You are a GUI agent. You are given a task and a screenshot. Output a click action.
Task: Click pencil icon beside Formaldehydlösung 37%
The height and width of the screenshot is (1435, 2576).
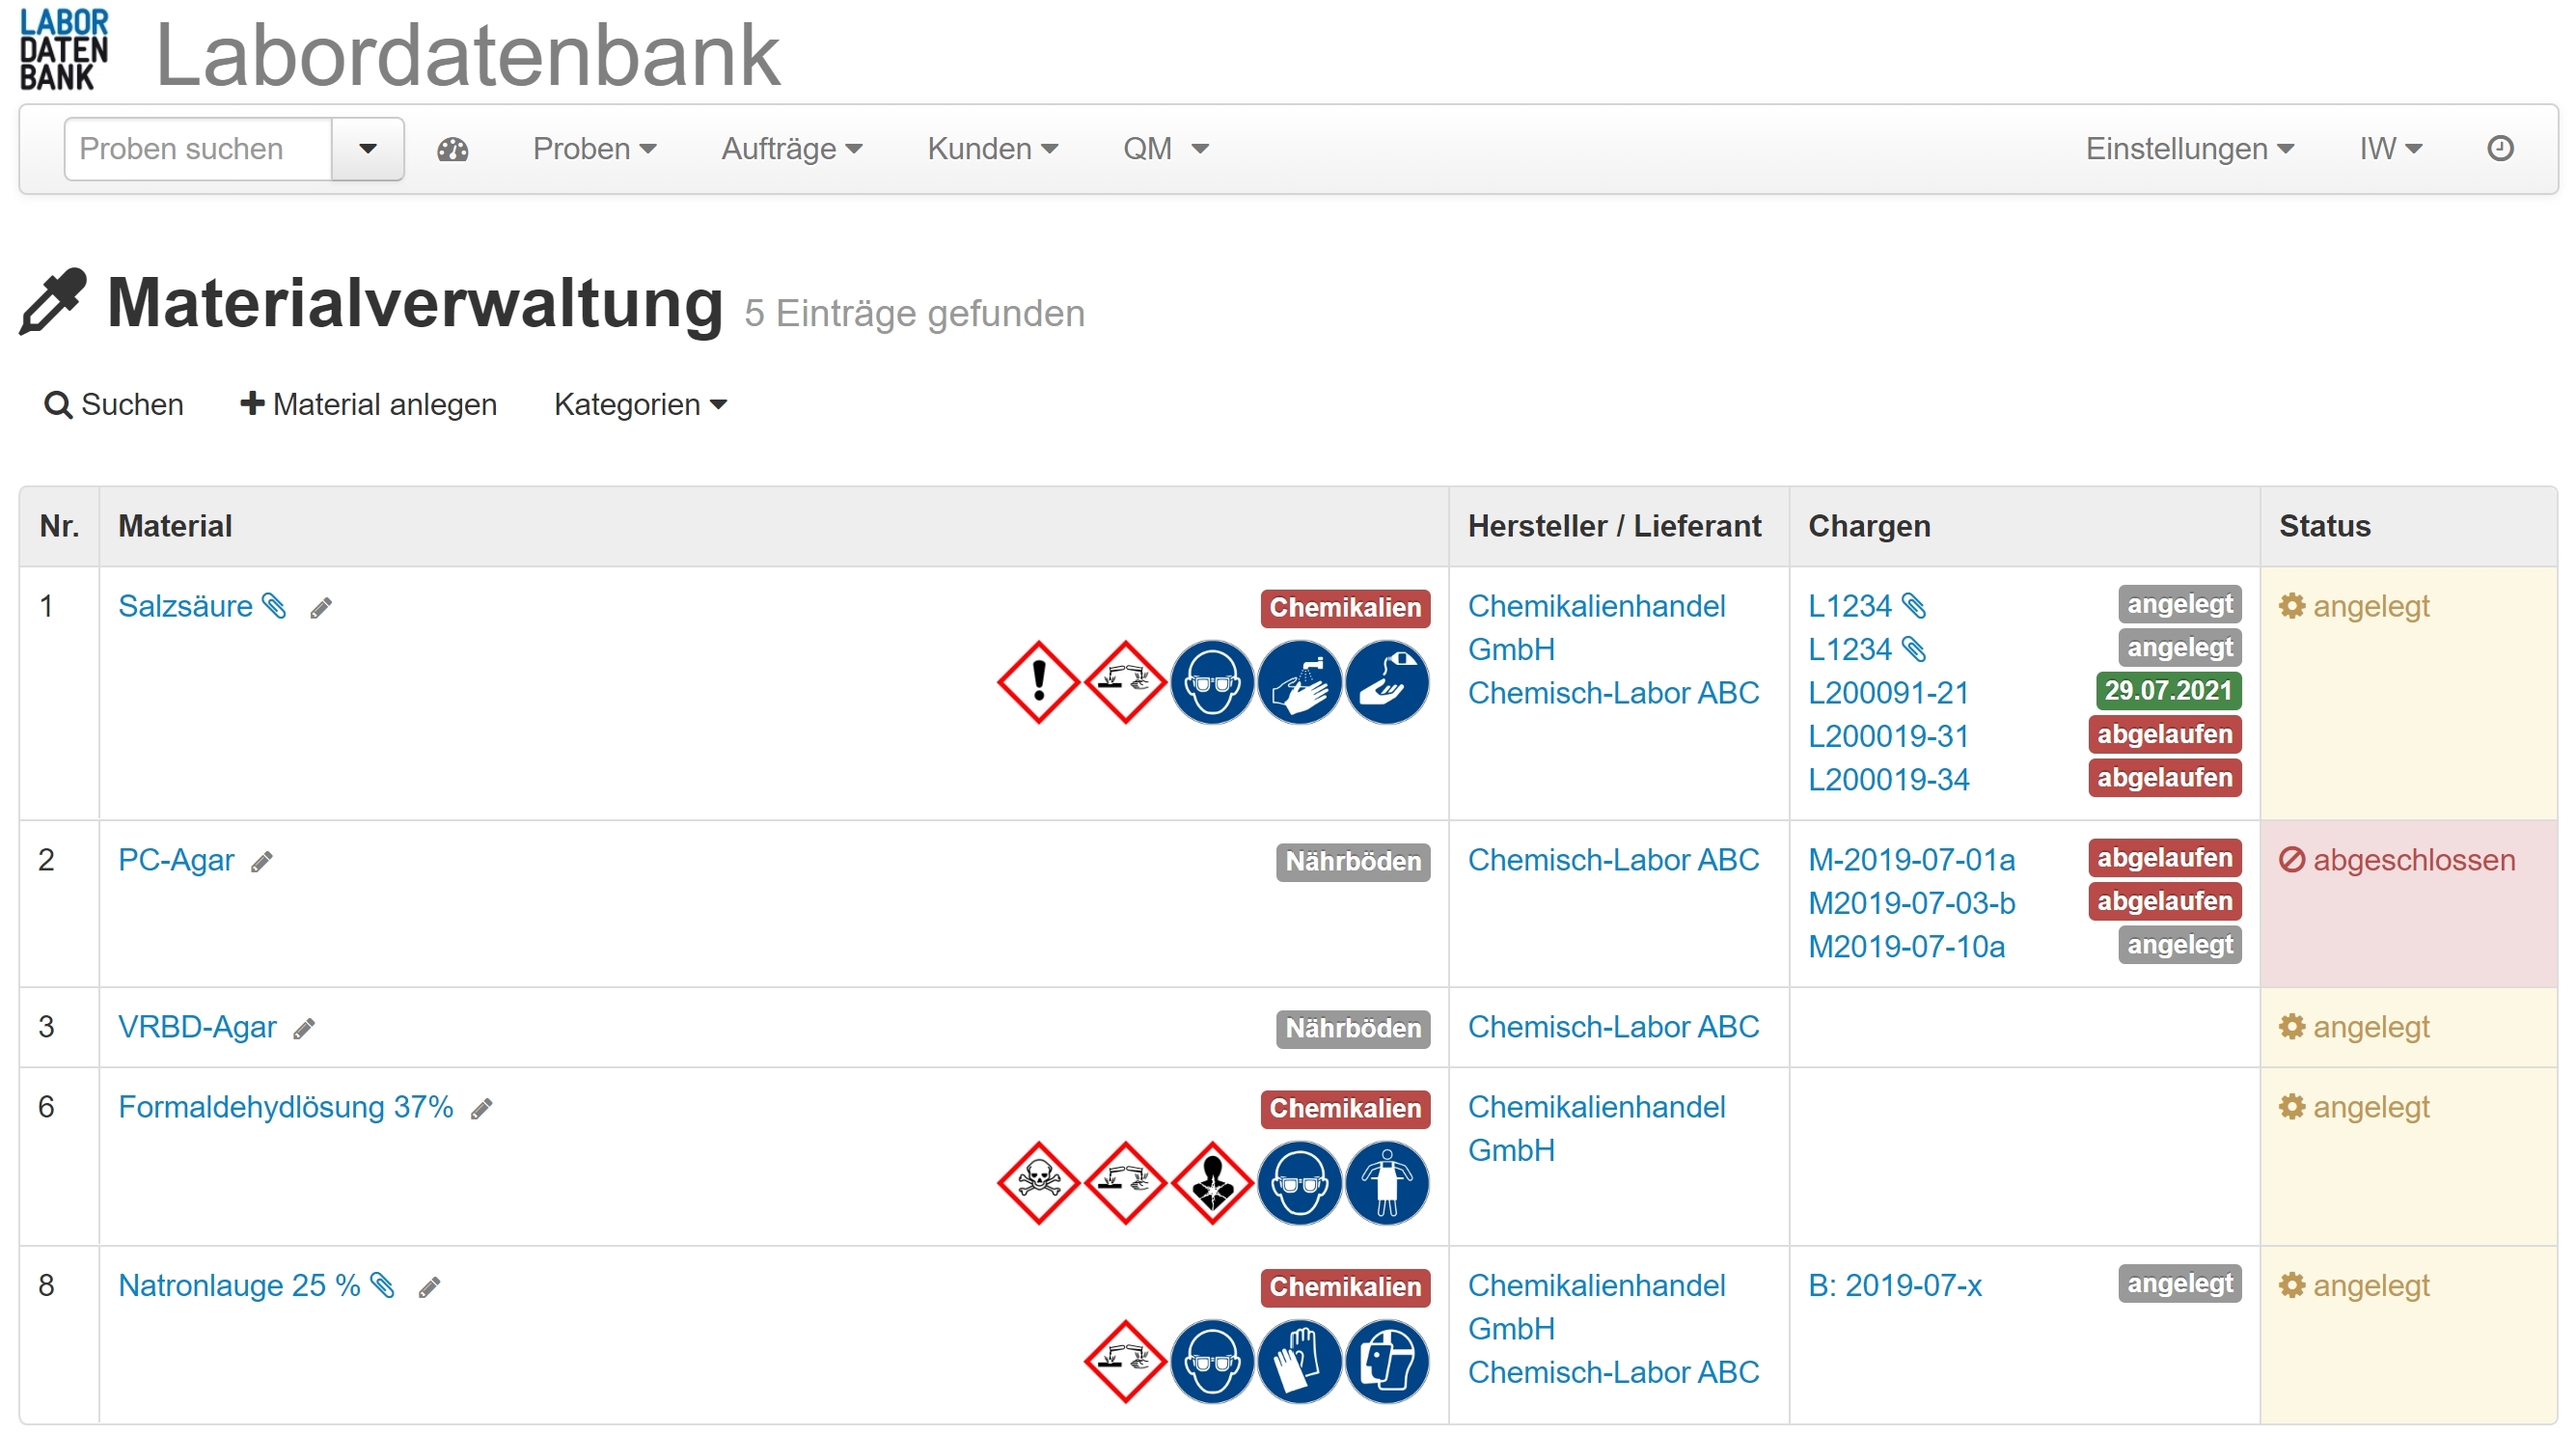click(x=482, y=1109)
